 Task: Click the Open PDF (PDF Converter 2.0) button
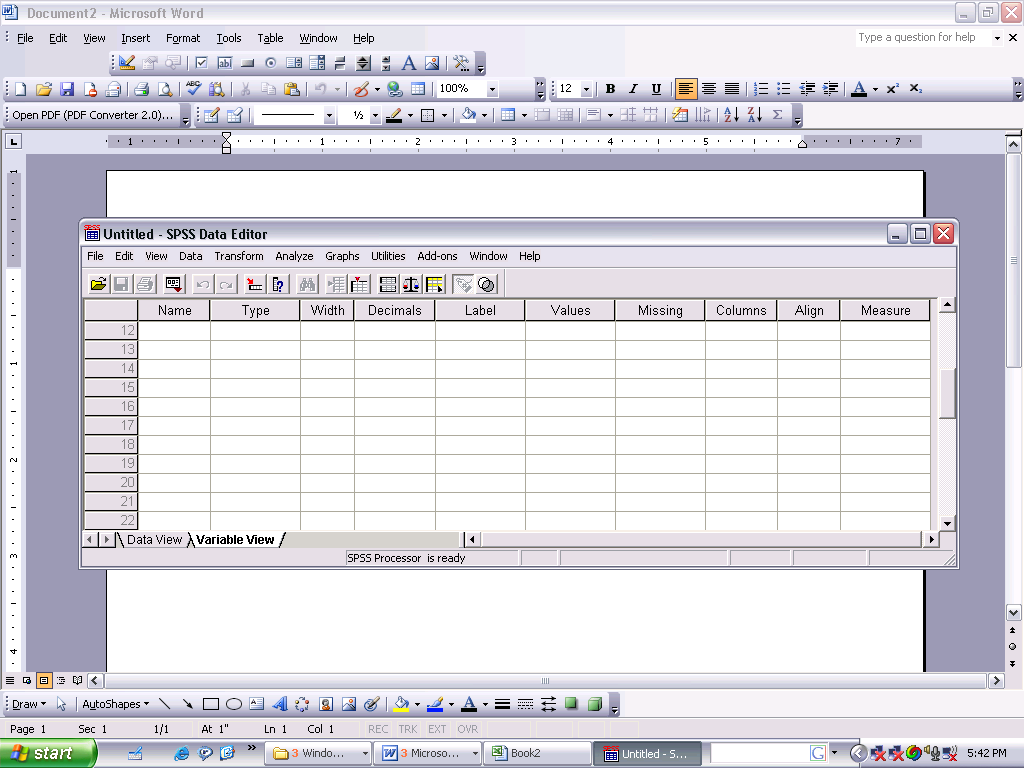coord(92,115)
